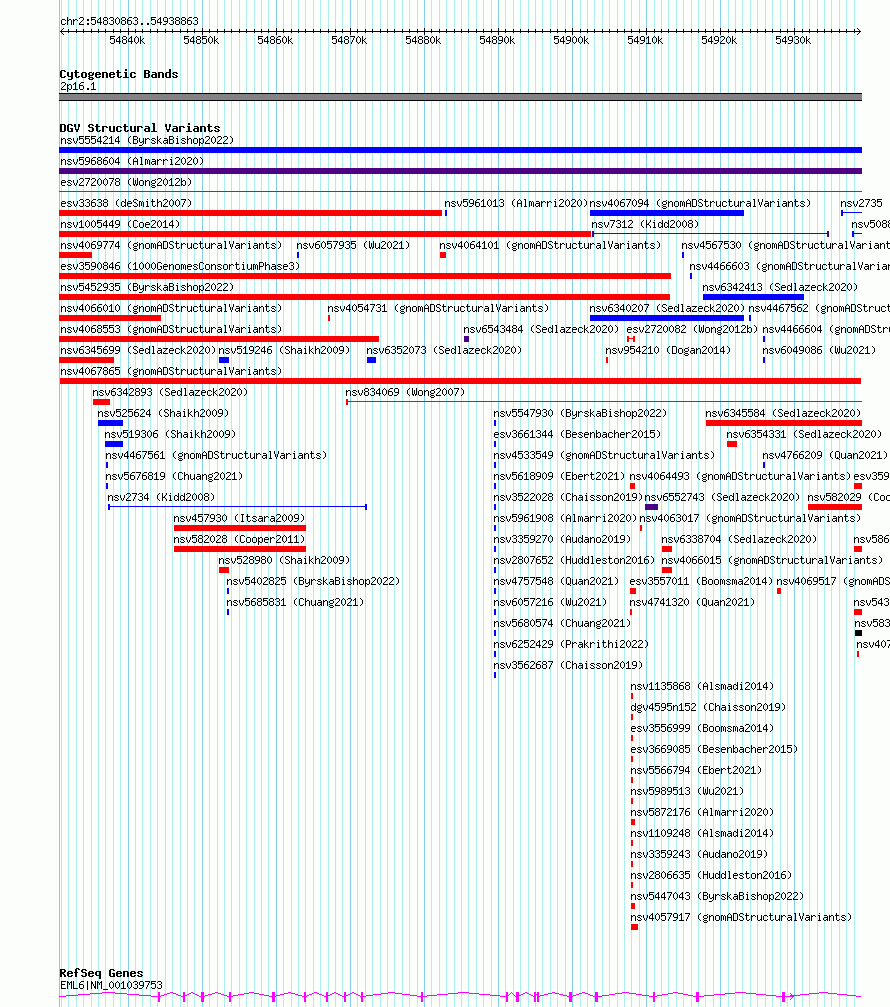The width and height of the screenshot is (890, 1007).
Task: Open nsv6252429 (Prakrithi2022) label
Action: tap(572, 644)
